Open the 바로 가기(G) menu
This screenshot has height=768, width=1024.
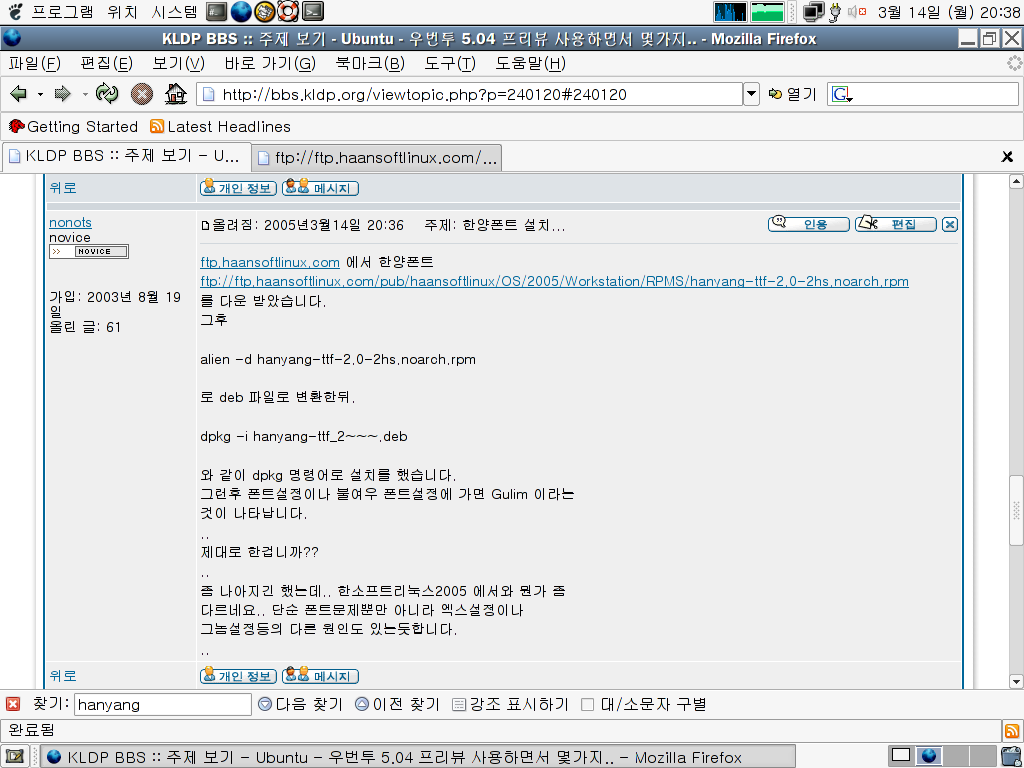[x=270, y=63]
